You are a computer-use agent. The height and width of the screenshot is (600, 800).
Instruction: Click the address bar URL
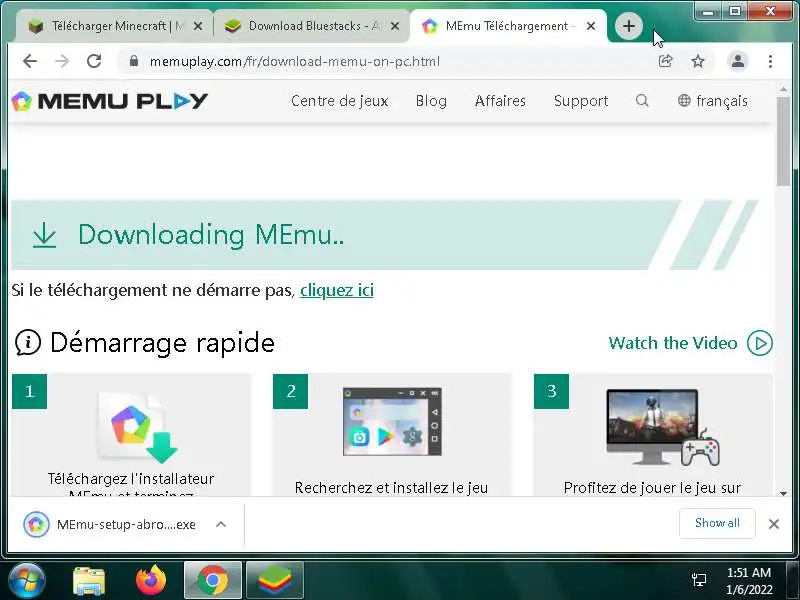294,61
